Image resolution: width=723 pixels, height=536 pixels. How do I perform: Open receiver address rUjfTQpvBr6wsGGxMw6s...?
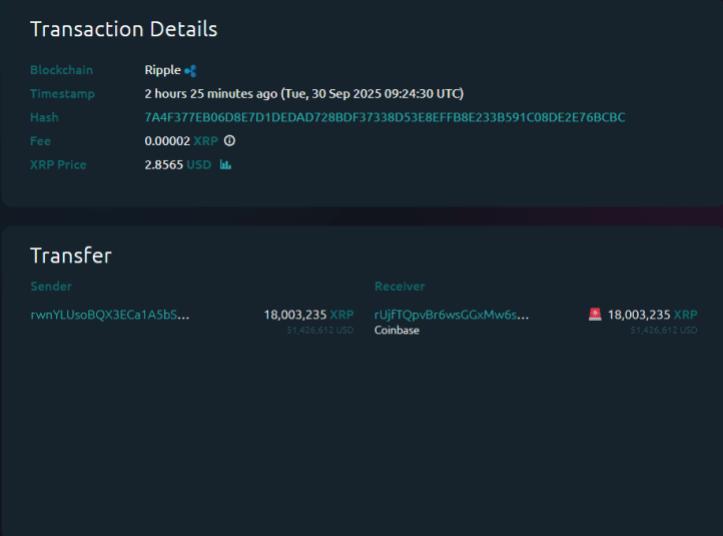click(452, 314)
